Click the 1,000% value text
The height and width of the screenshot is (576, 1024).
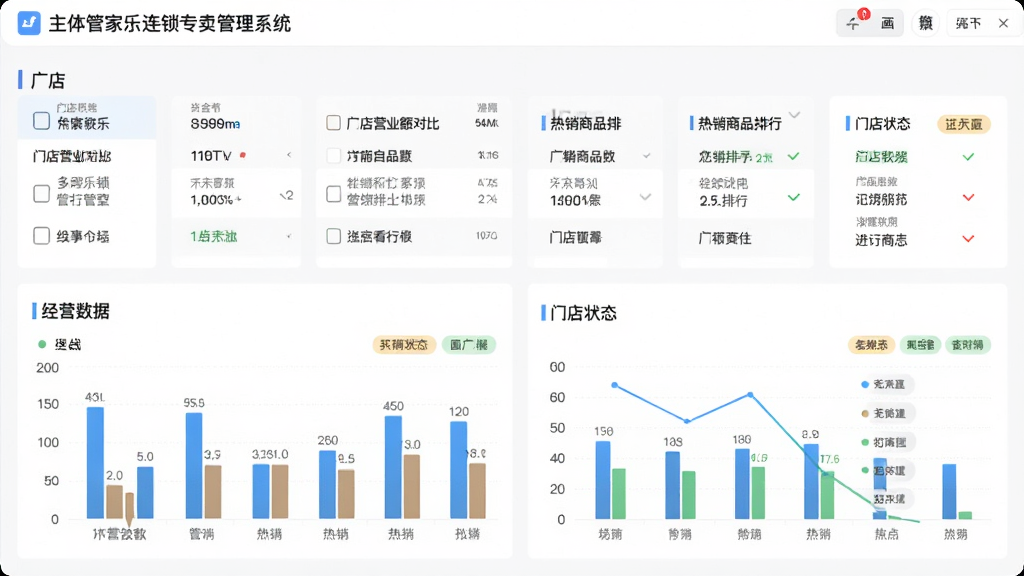[x=216, y=200]
